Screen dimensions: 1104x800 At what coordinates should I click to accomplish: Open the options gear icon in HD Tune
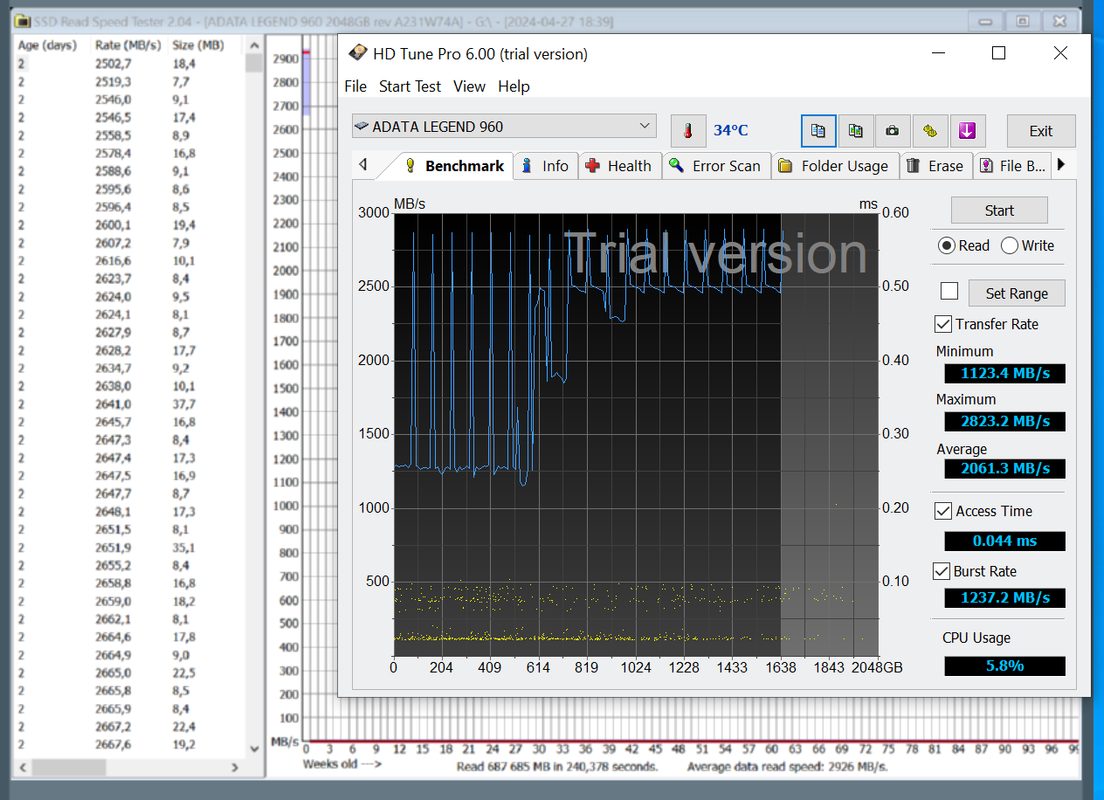click(x=930, y=130)
